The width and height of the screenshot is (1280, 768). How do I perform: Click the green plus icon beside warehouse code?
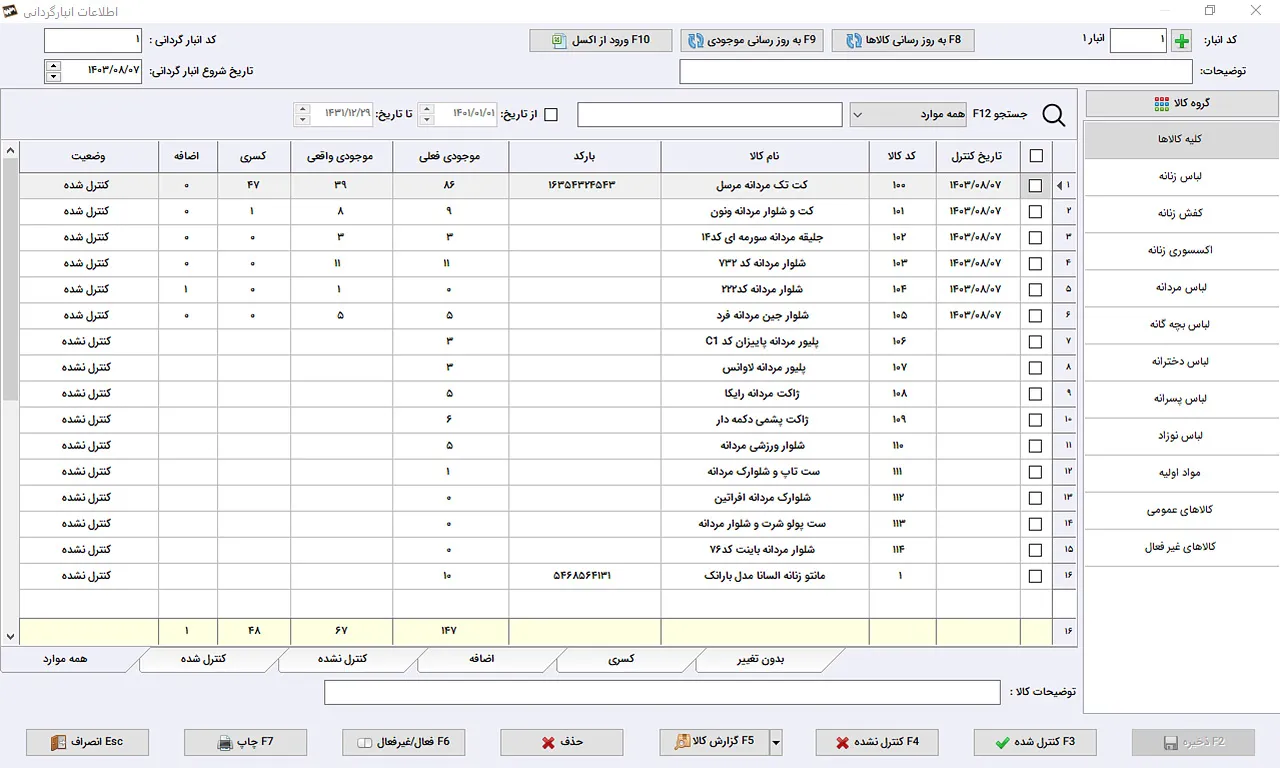1182,41
